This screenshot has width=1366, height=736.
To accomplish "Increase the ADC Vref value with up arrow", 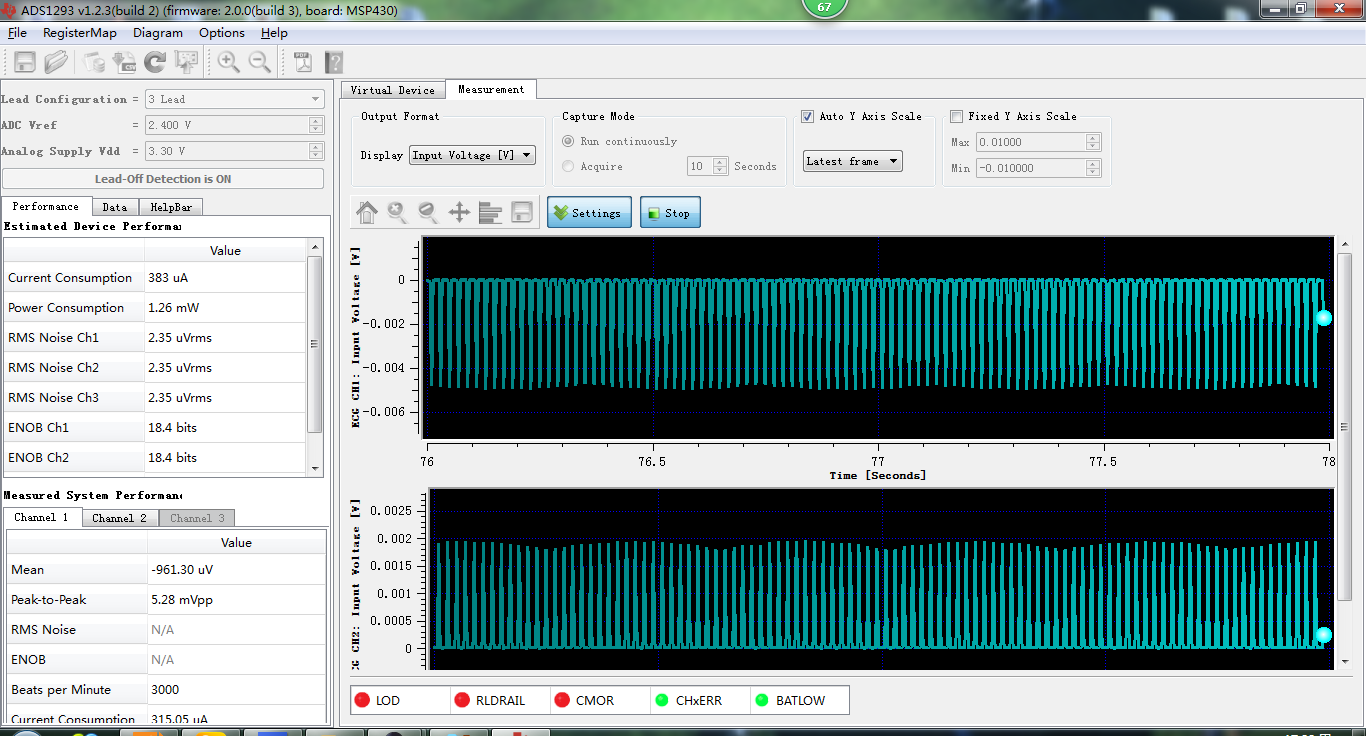I will click(316, 121).
